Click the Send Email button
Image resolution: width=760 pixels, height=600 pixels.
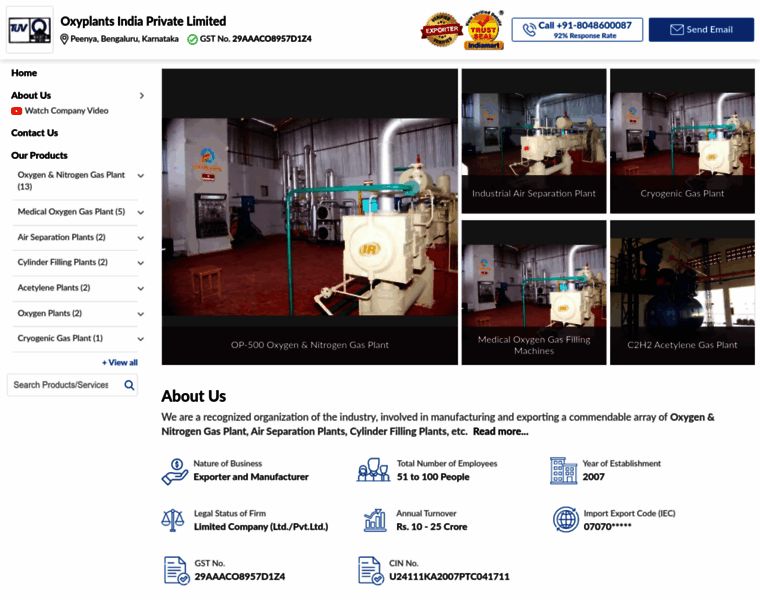click(x=701, y=30)
